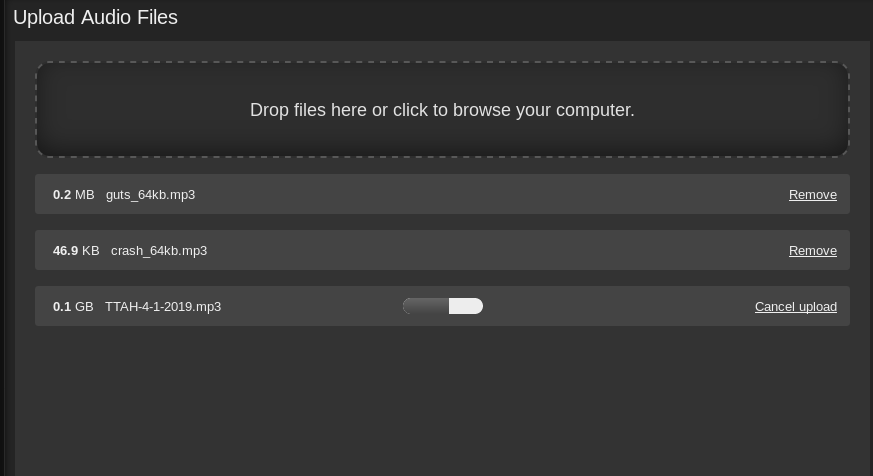The height and width of the screenshot is (476, 873).
Task: Click the TTAH-4-1-2019.mp3 upload progress bar
Action: pos(443,306)
